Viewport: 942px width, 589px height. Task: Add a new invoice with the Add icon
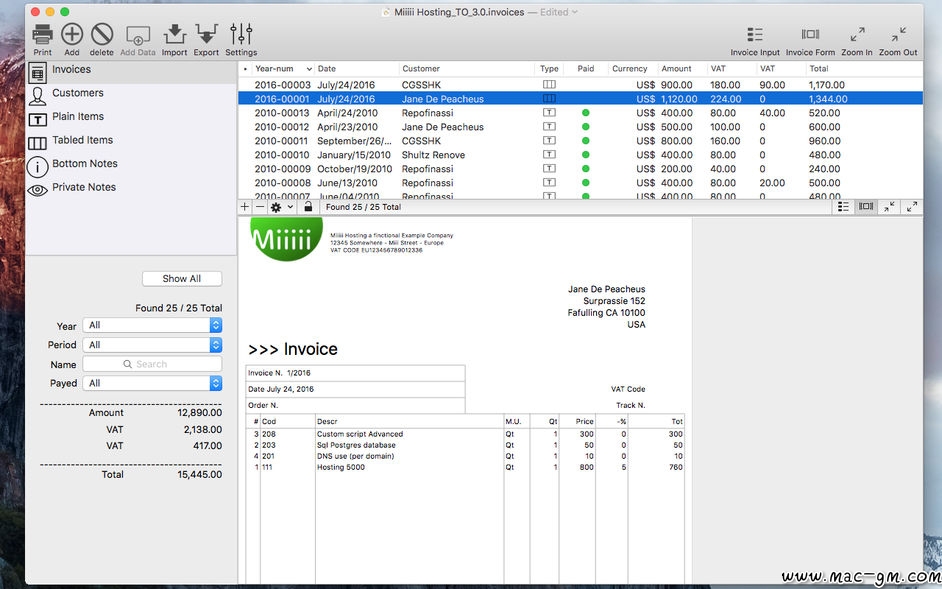point(72,34)
